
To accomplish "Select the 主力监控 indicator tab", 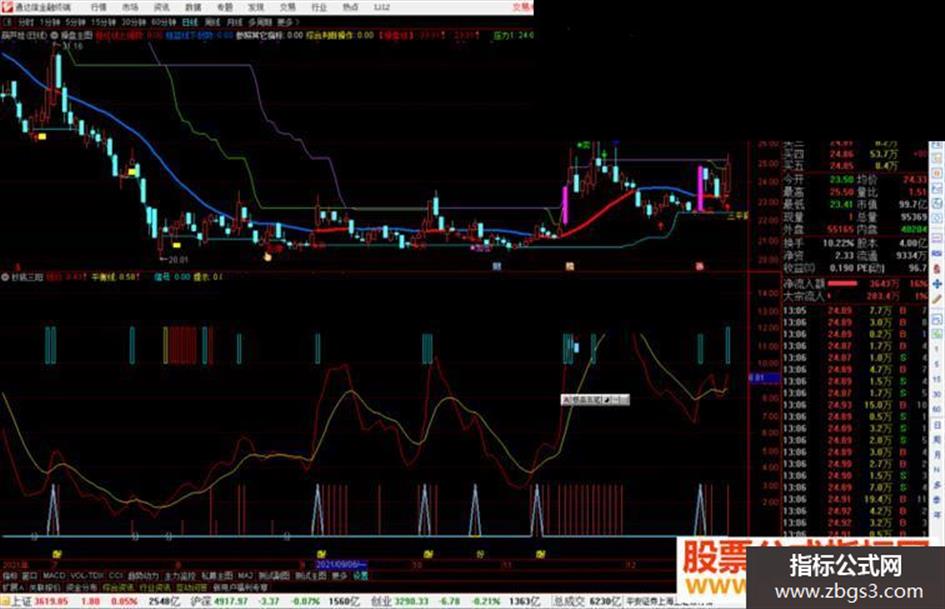I will [180, 576].
